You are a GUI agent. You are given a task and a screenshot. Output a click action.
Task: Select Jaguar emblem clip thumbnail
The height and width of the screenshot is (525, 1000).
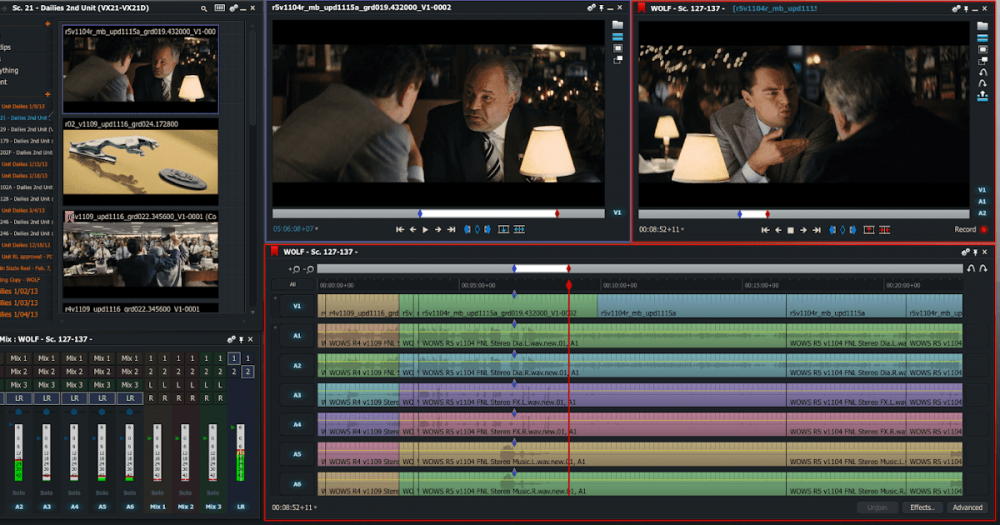(140, 162)
